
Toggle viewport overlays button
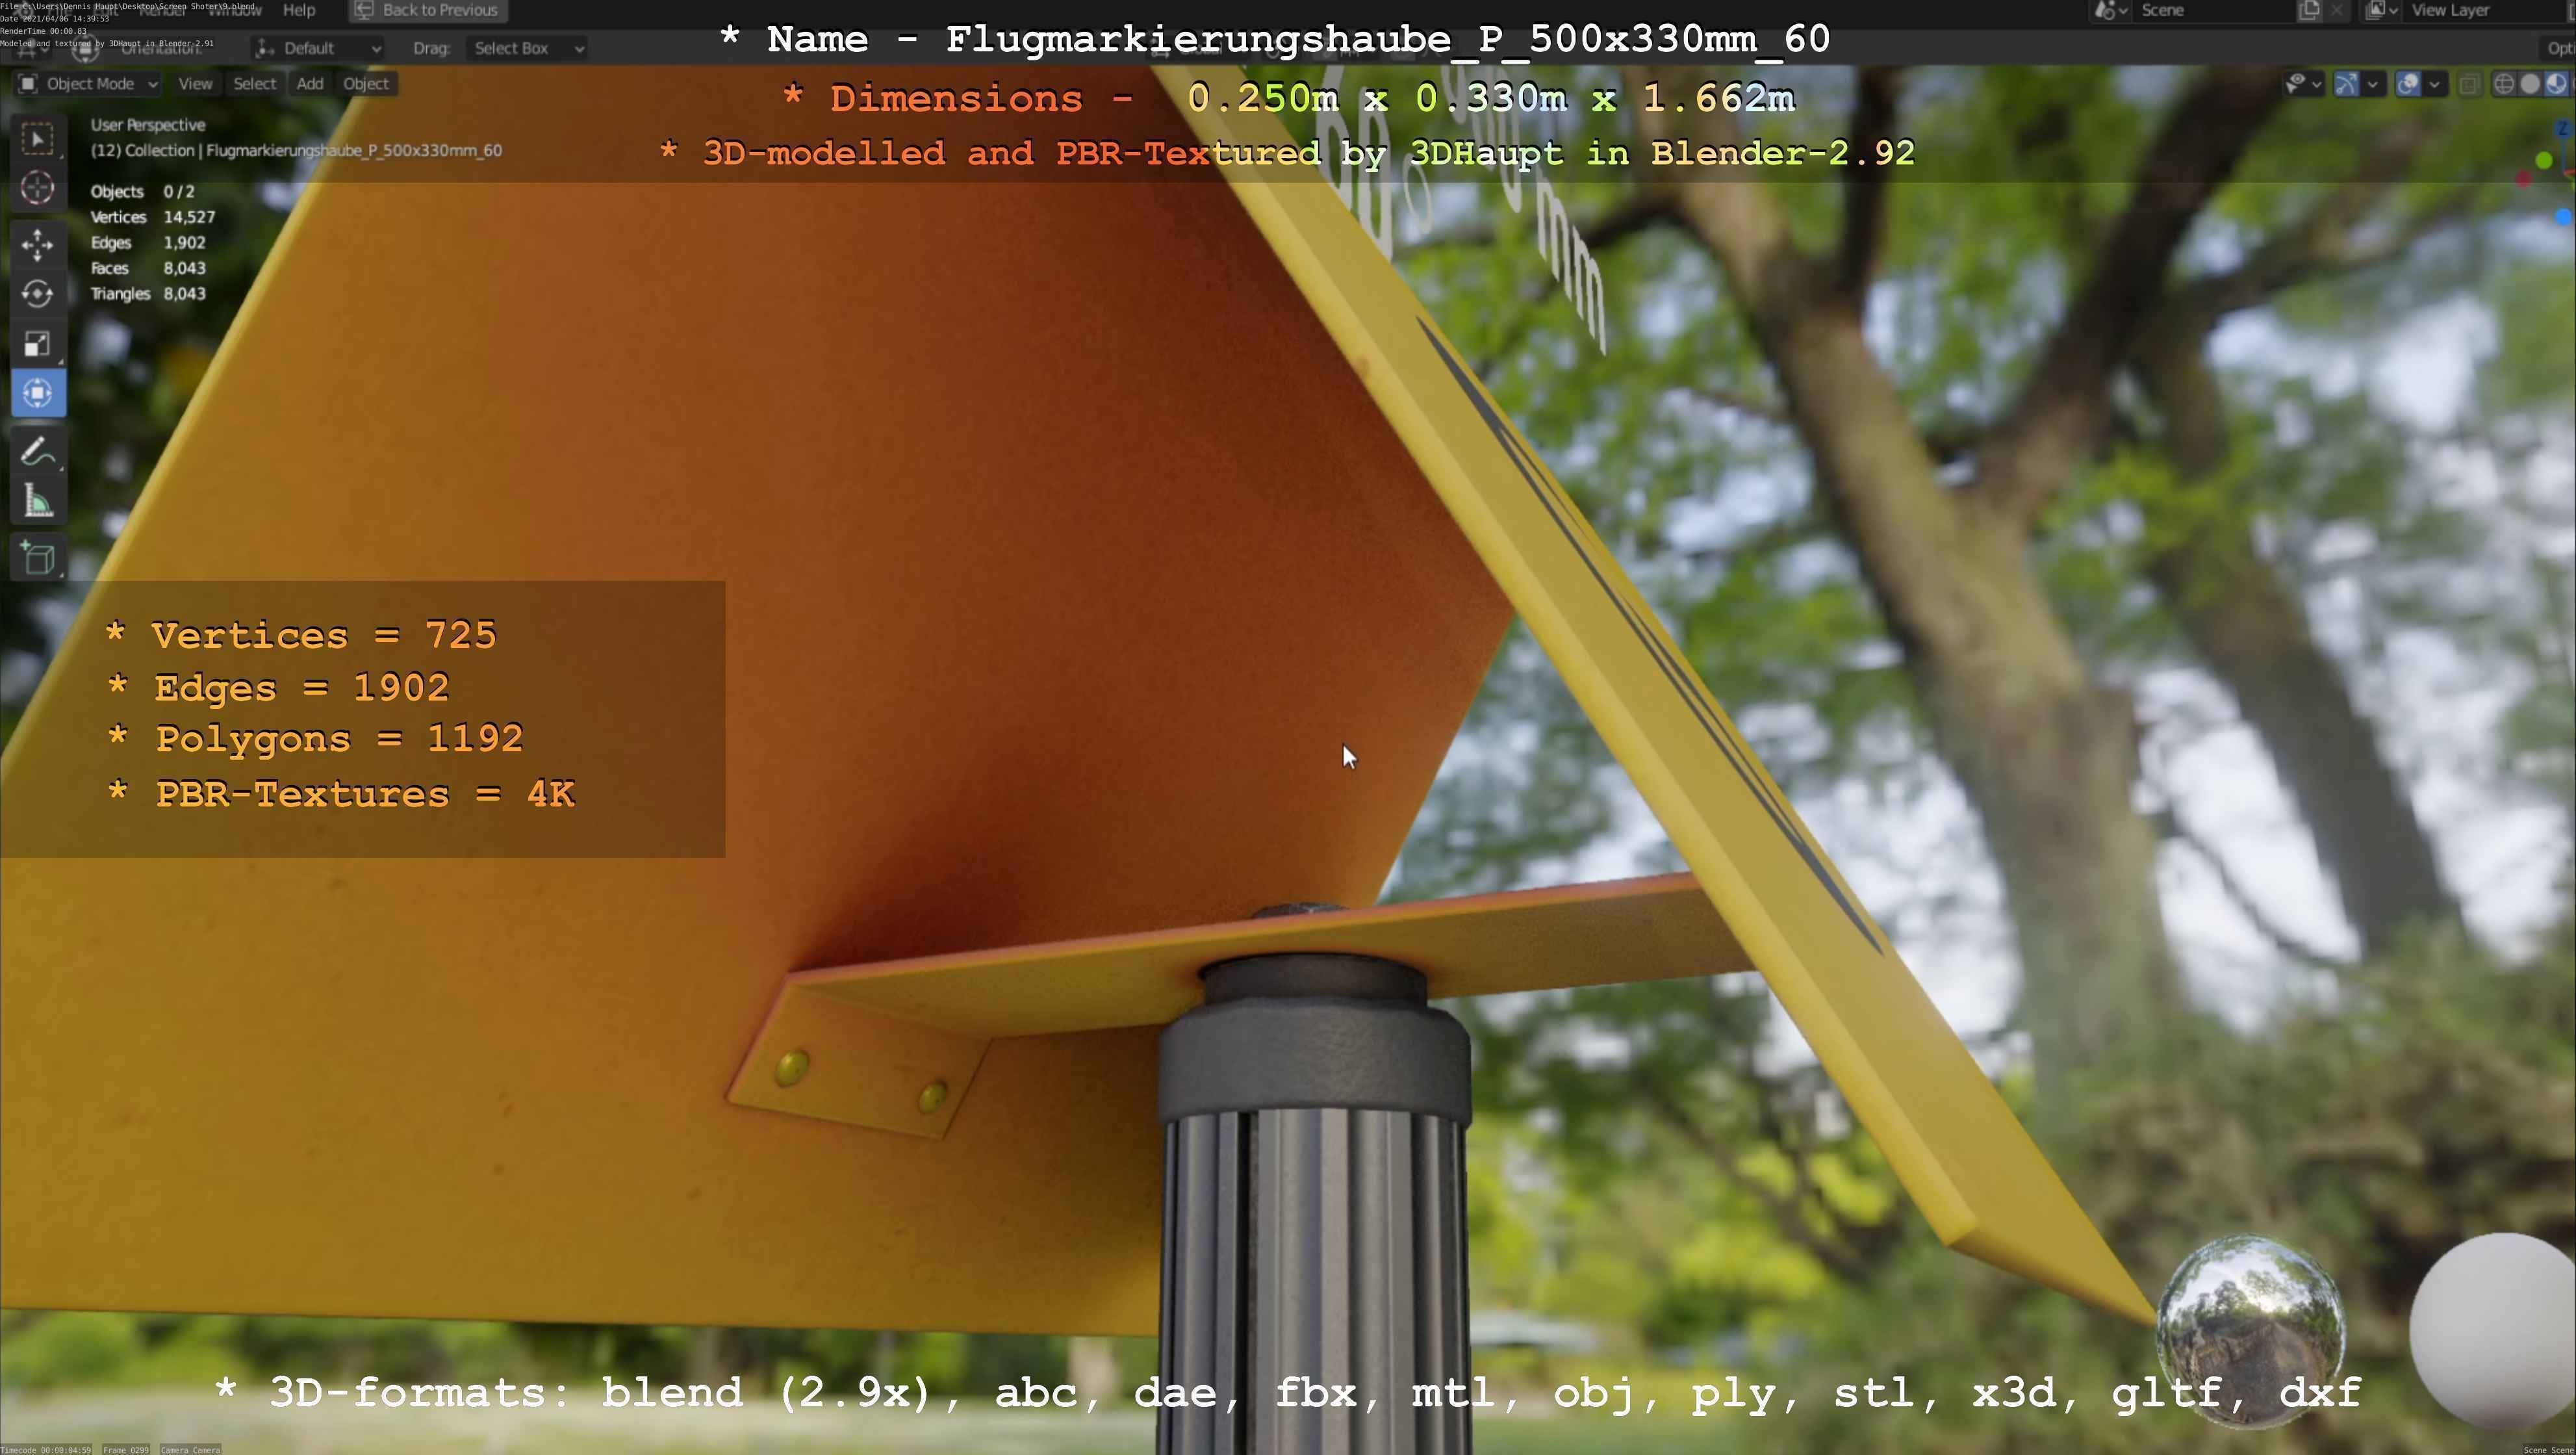tap(2408, 84)
